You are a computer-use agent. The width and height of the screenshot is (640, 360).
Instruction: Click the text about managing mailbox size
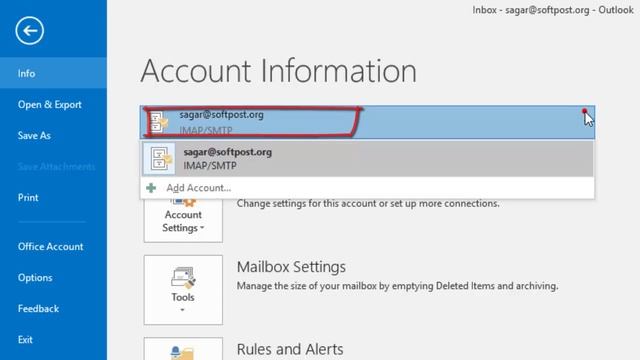coord(397,286)
